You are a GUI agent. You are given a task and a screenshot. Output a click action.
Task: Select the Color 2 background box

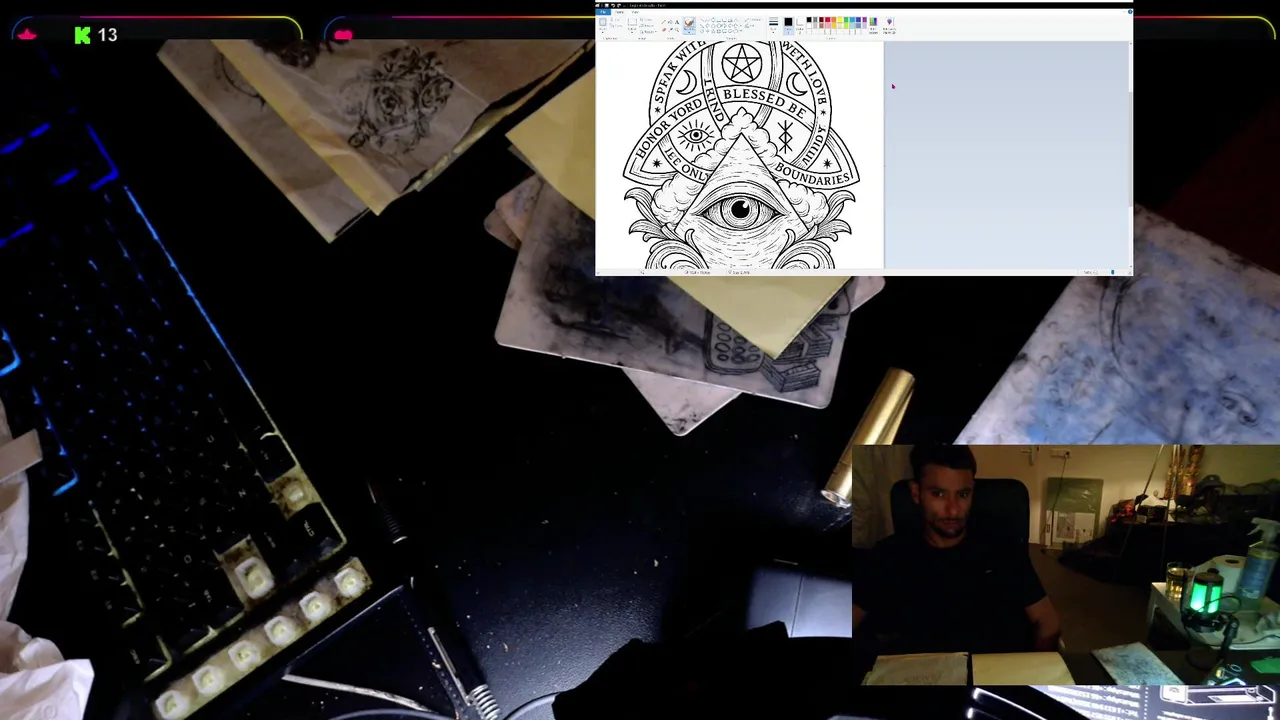[x=800, y=25]
